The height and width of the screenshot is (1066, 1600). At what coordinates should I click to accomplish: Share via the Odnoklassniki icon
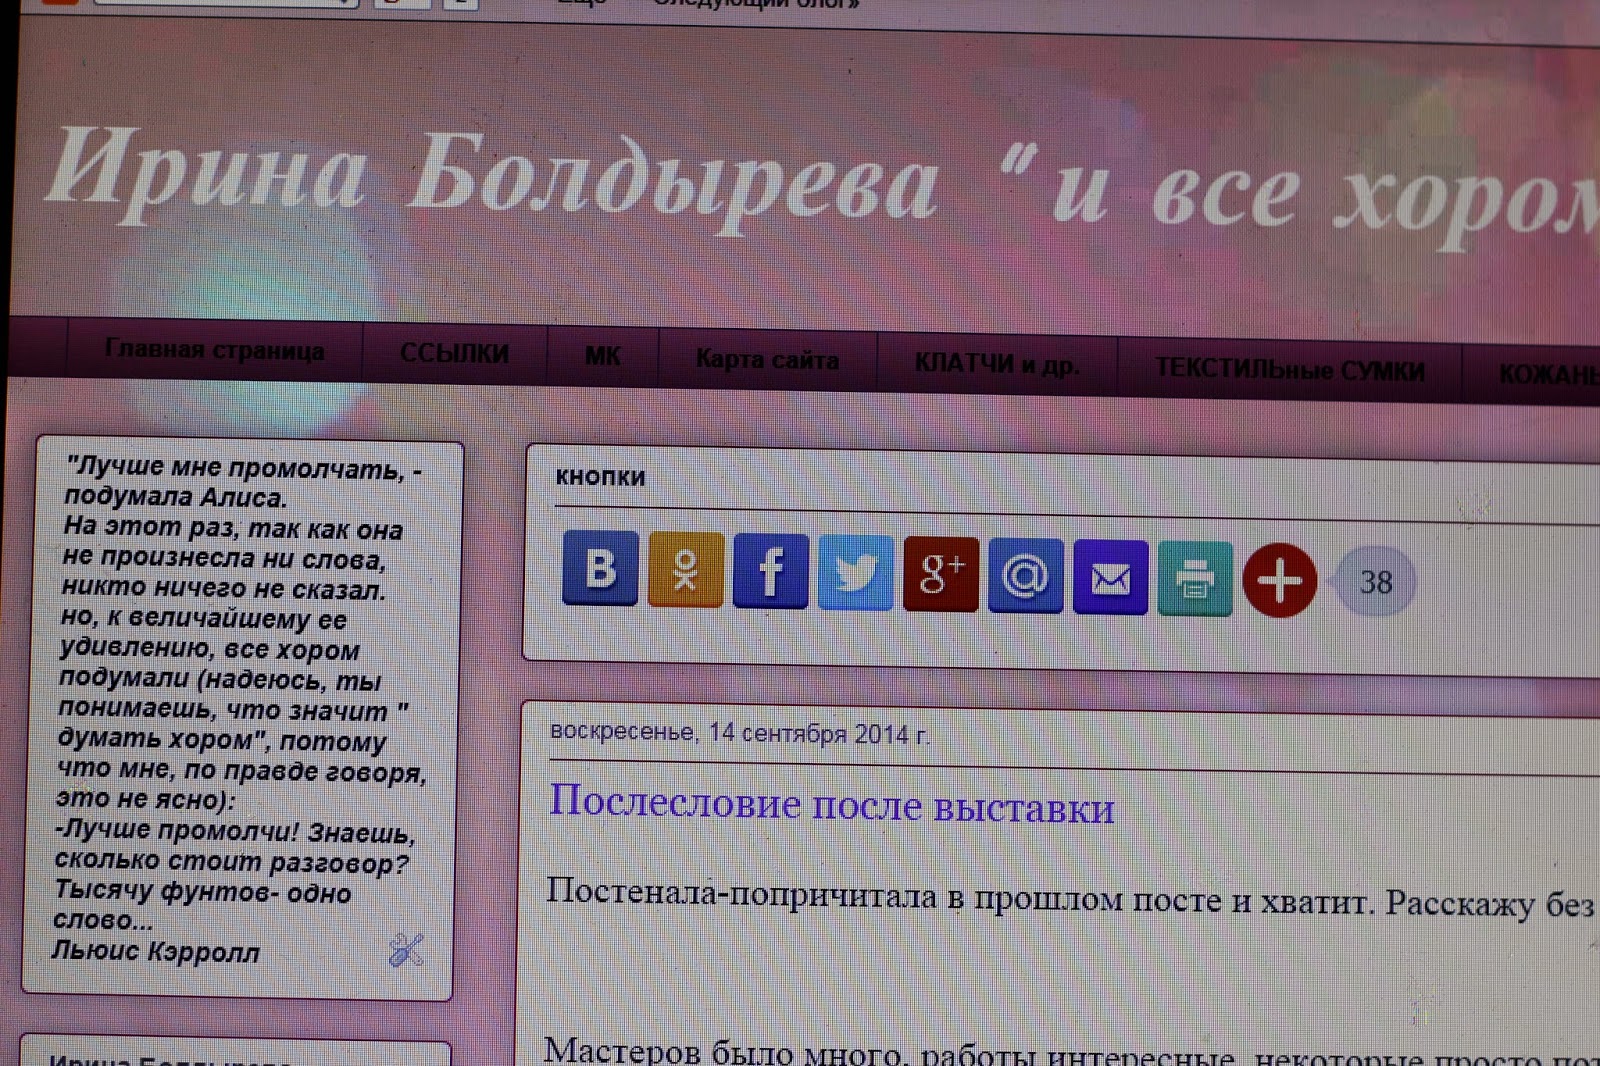(686, 570)
